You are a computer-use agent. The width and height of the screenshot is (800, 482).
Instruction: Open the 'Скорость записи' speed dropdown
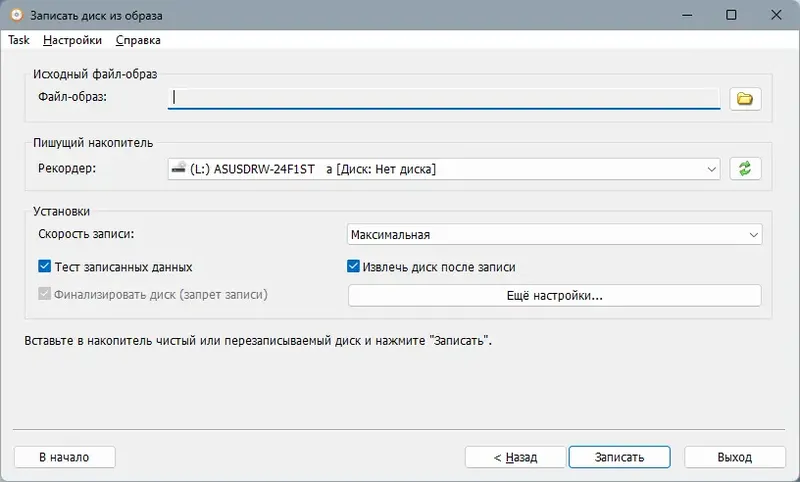pos(752,235)
